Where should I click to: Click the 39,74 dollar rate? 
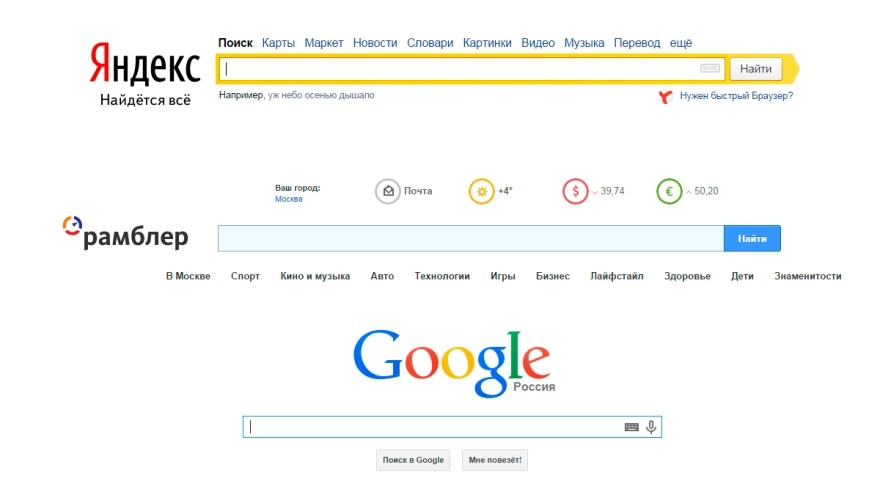612,191
